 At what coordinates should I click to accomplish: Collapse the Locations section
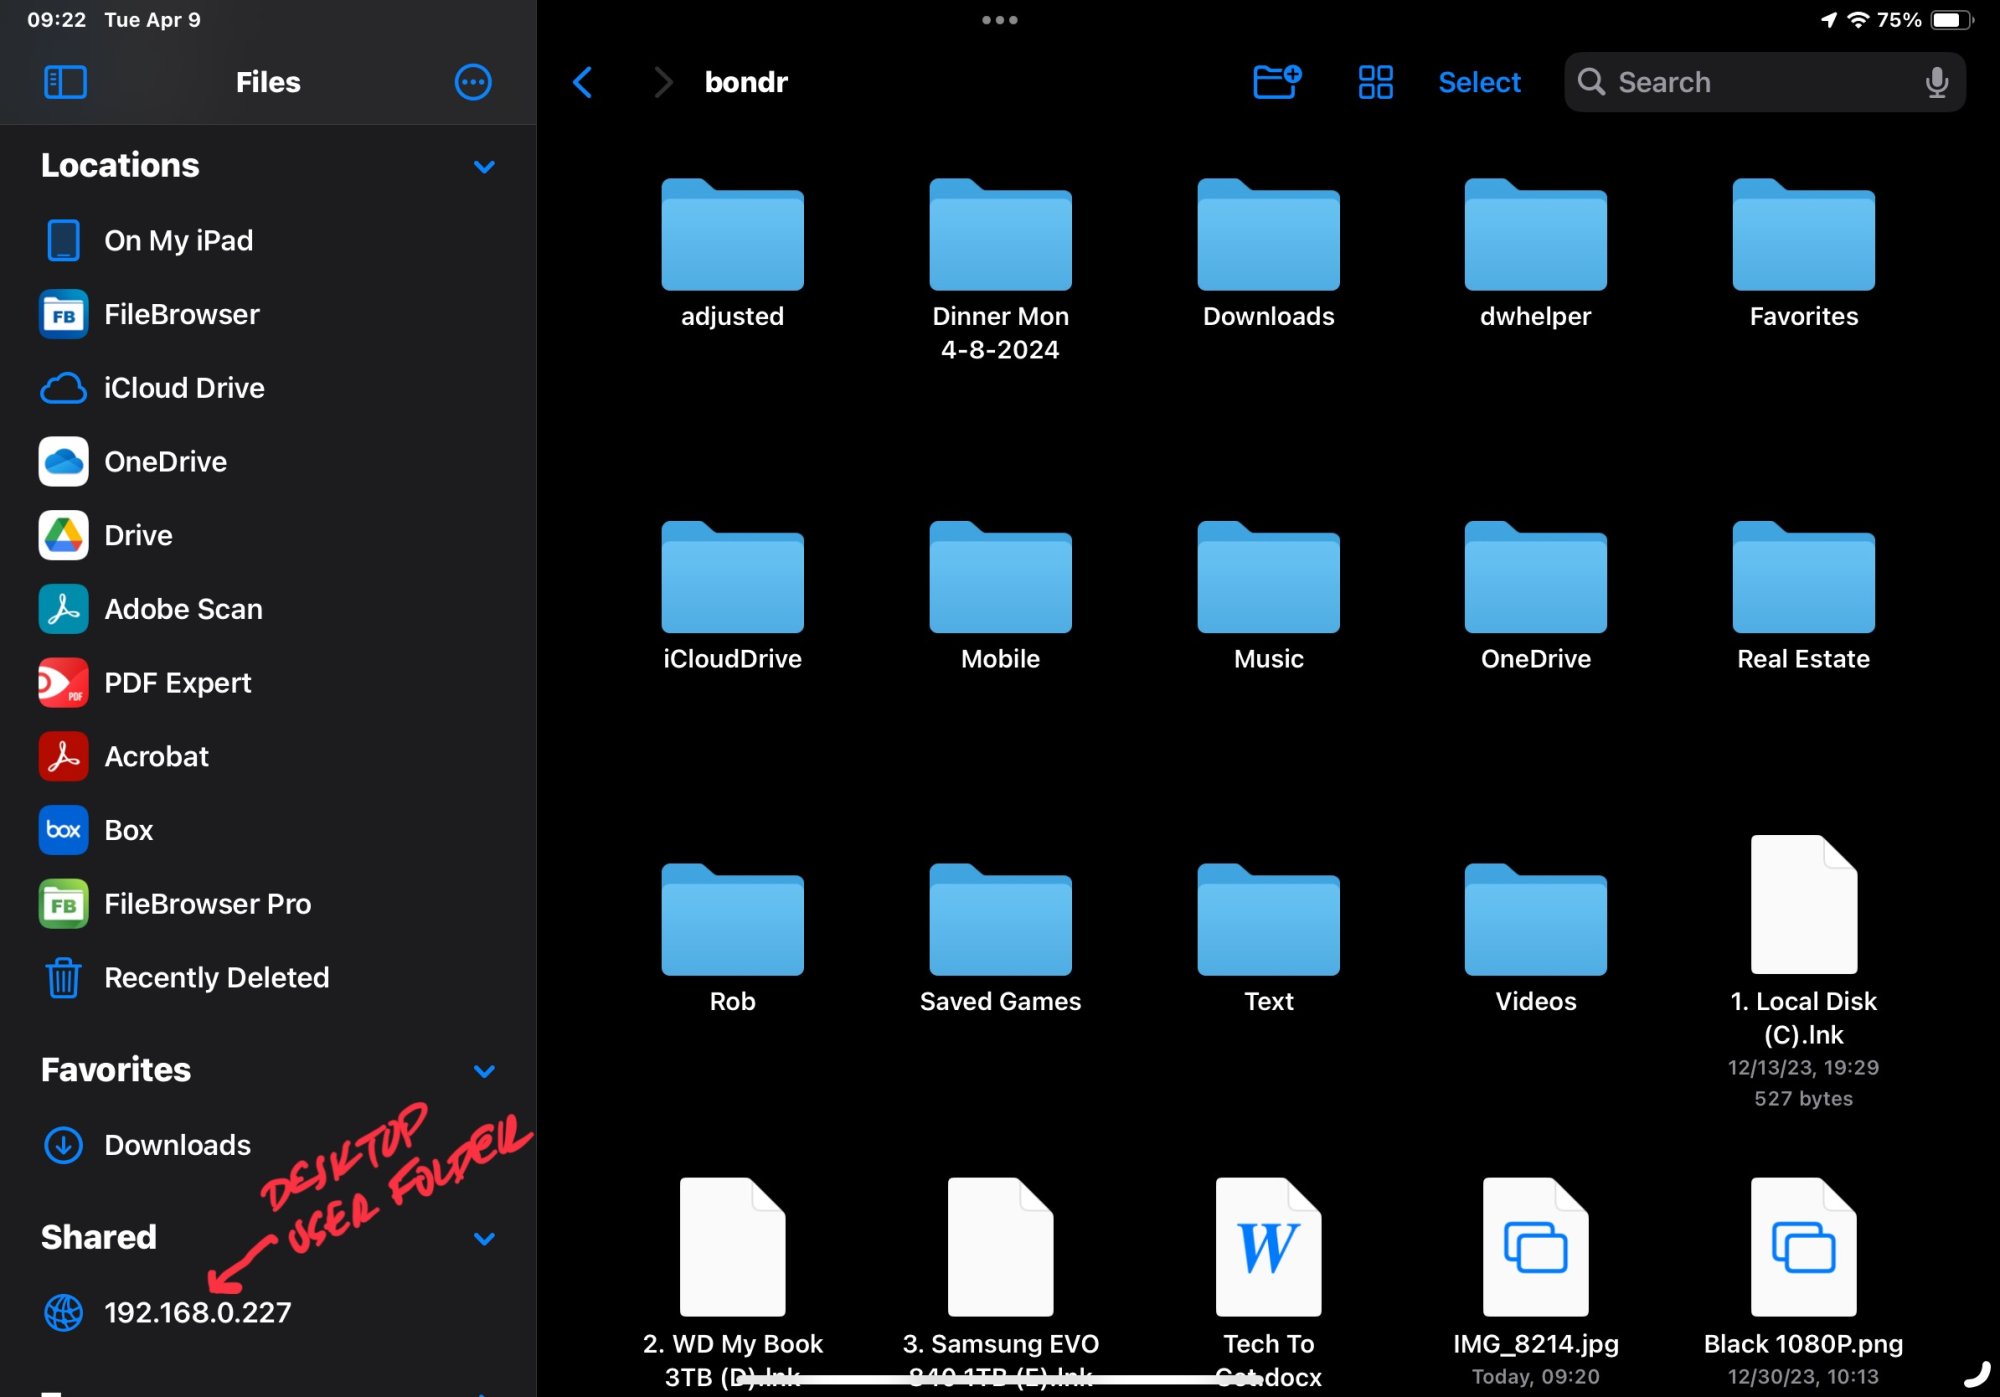[x=484, y=166]
